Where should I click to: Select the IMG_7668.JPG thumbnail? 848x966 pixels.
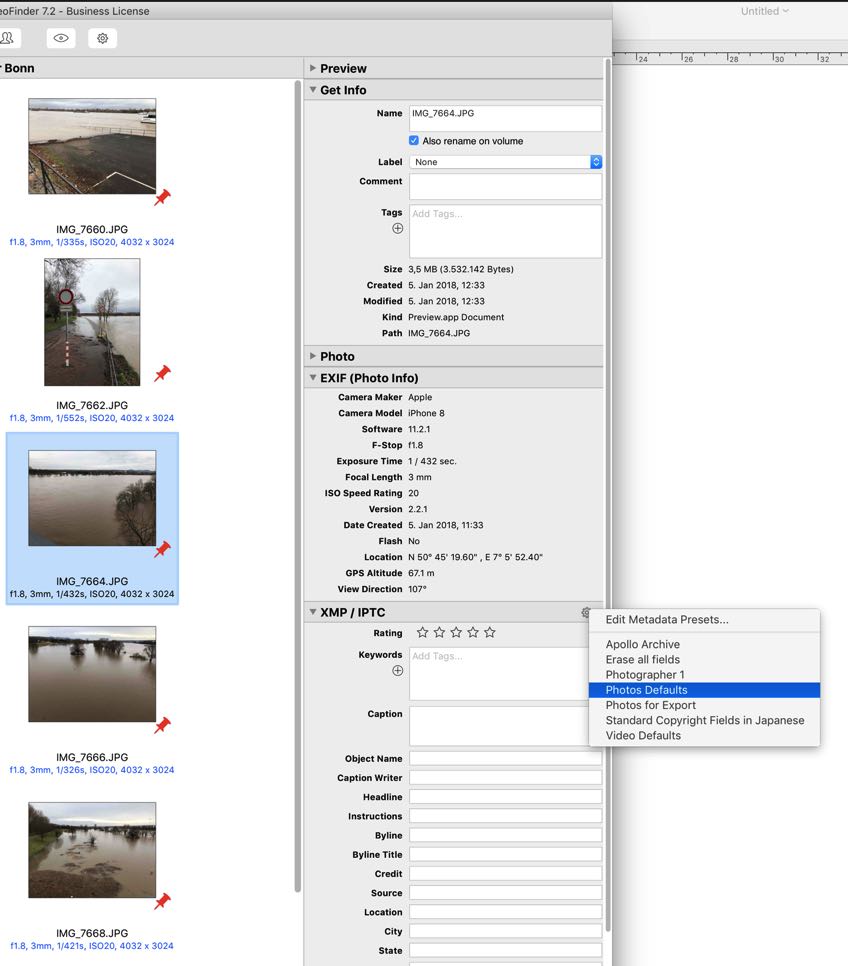92,850
